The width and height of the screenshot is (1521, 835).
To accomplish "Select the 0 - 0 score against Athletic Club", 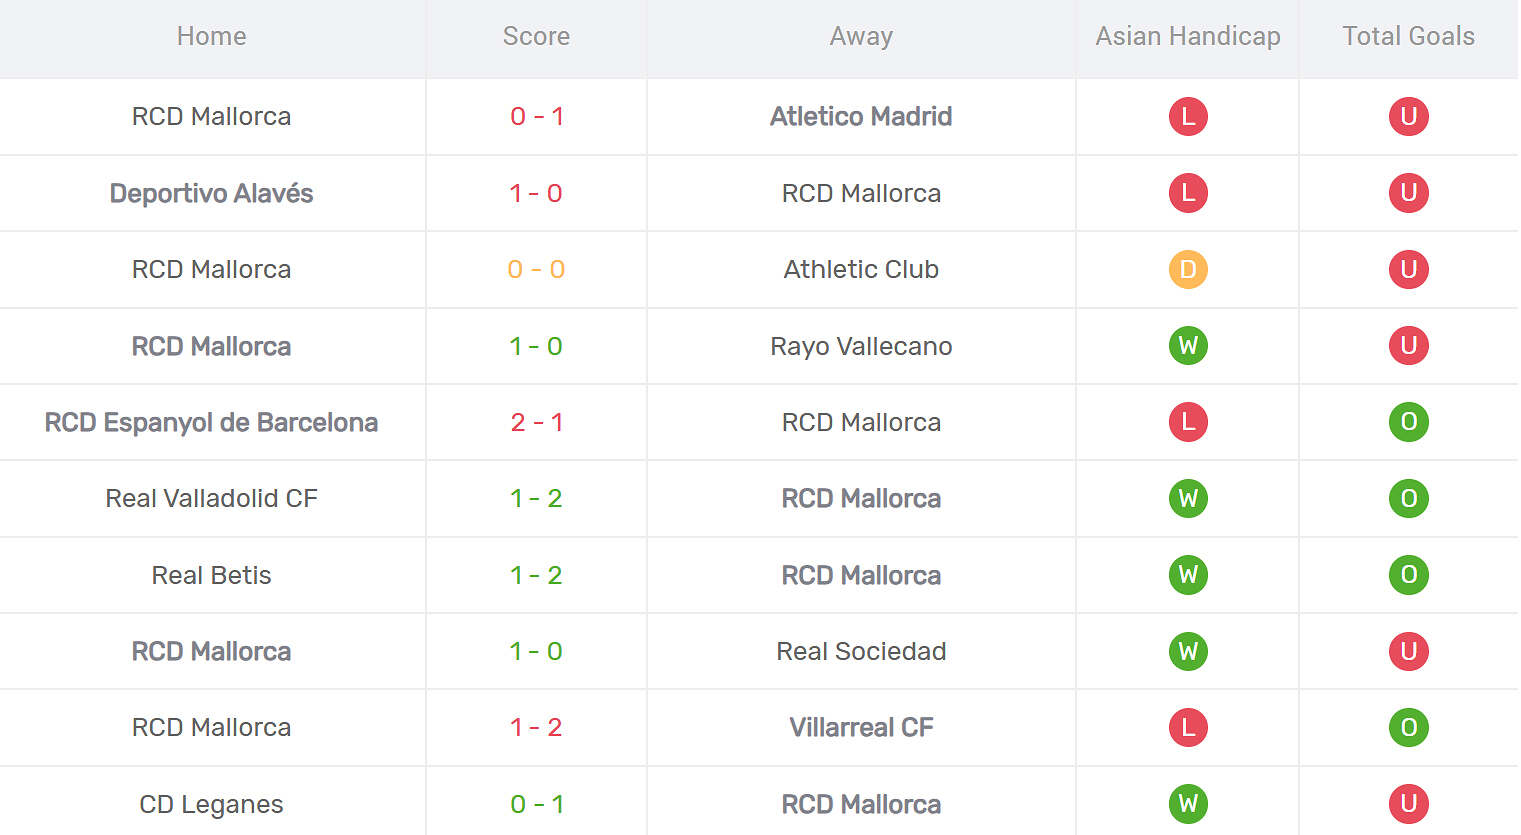I will click(x=536, y=269).
